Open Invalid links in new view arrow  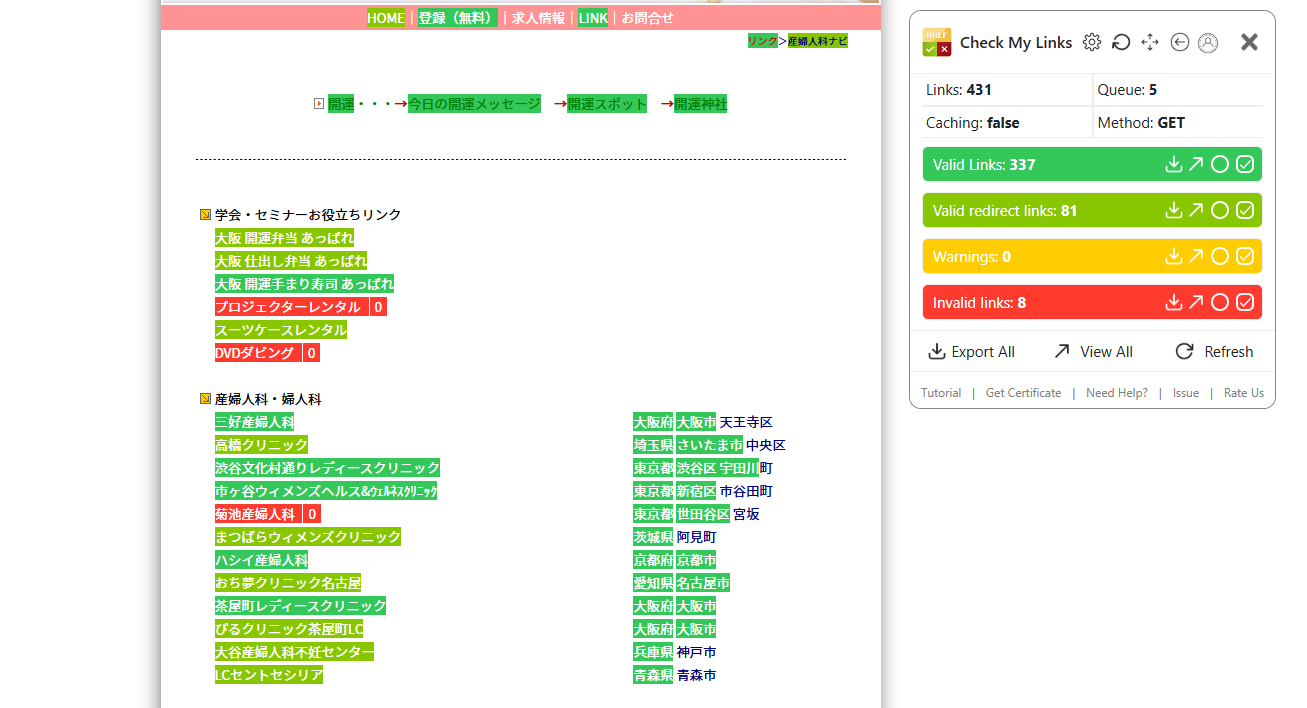click(x=1196, y=303)
